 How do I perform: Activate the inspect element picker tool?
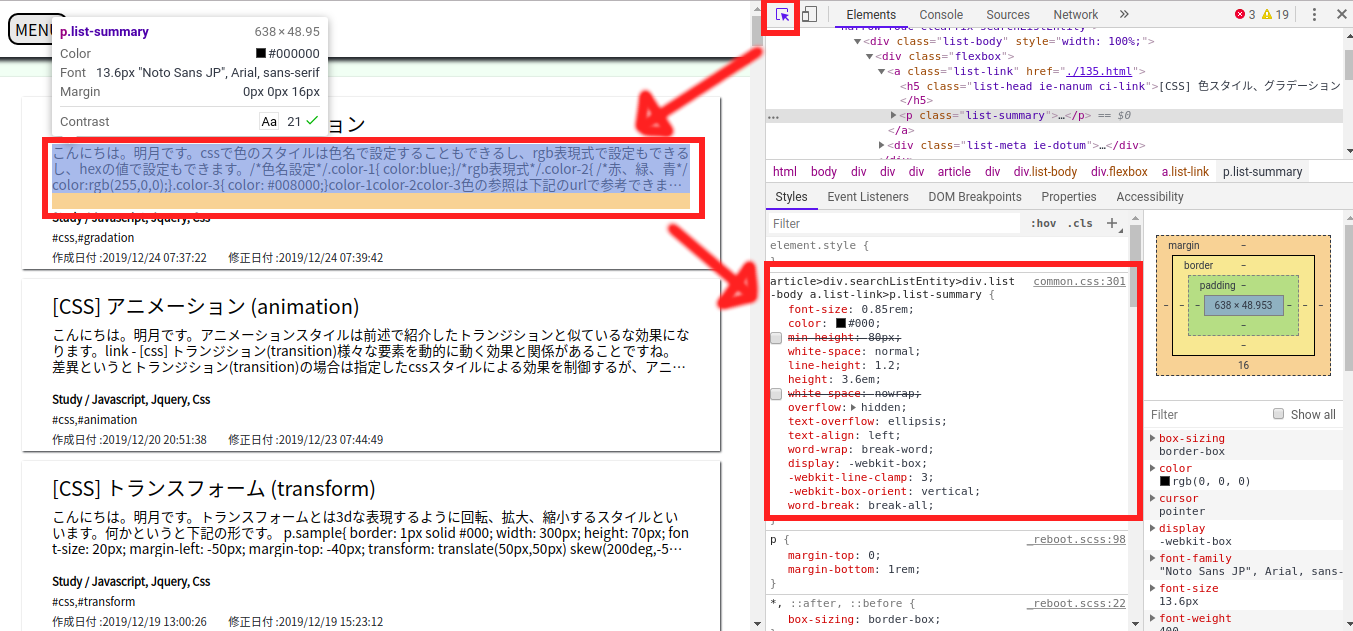coord(782,15)
